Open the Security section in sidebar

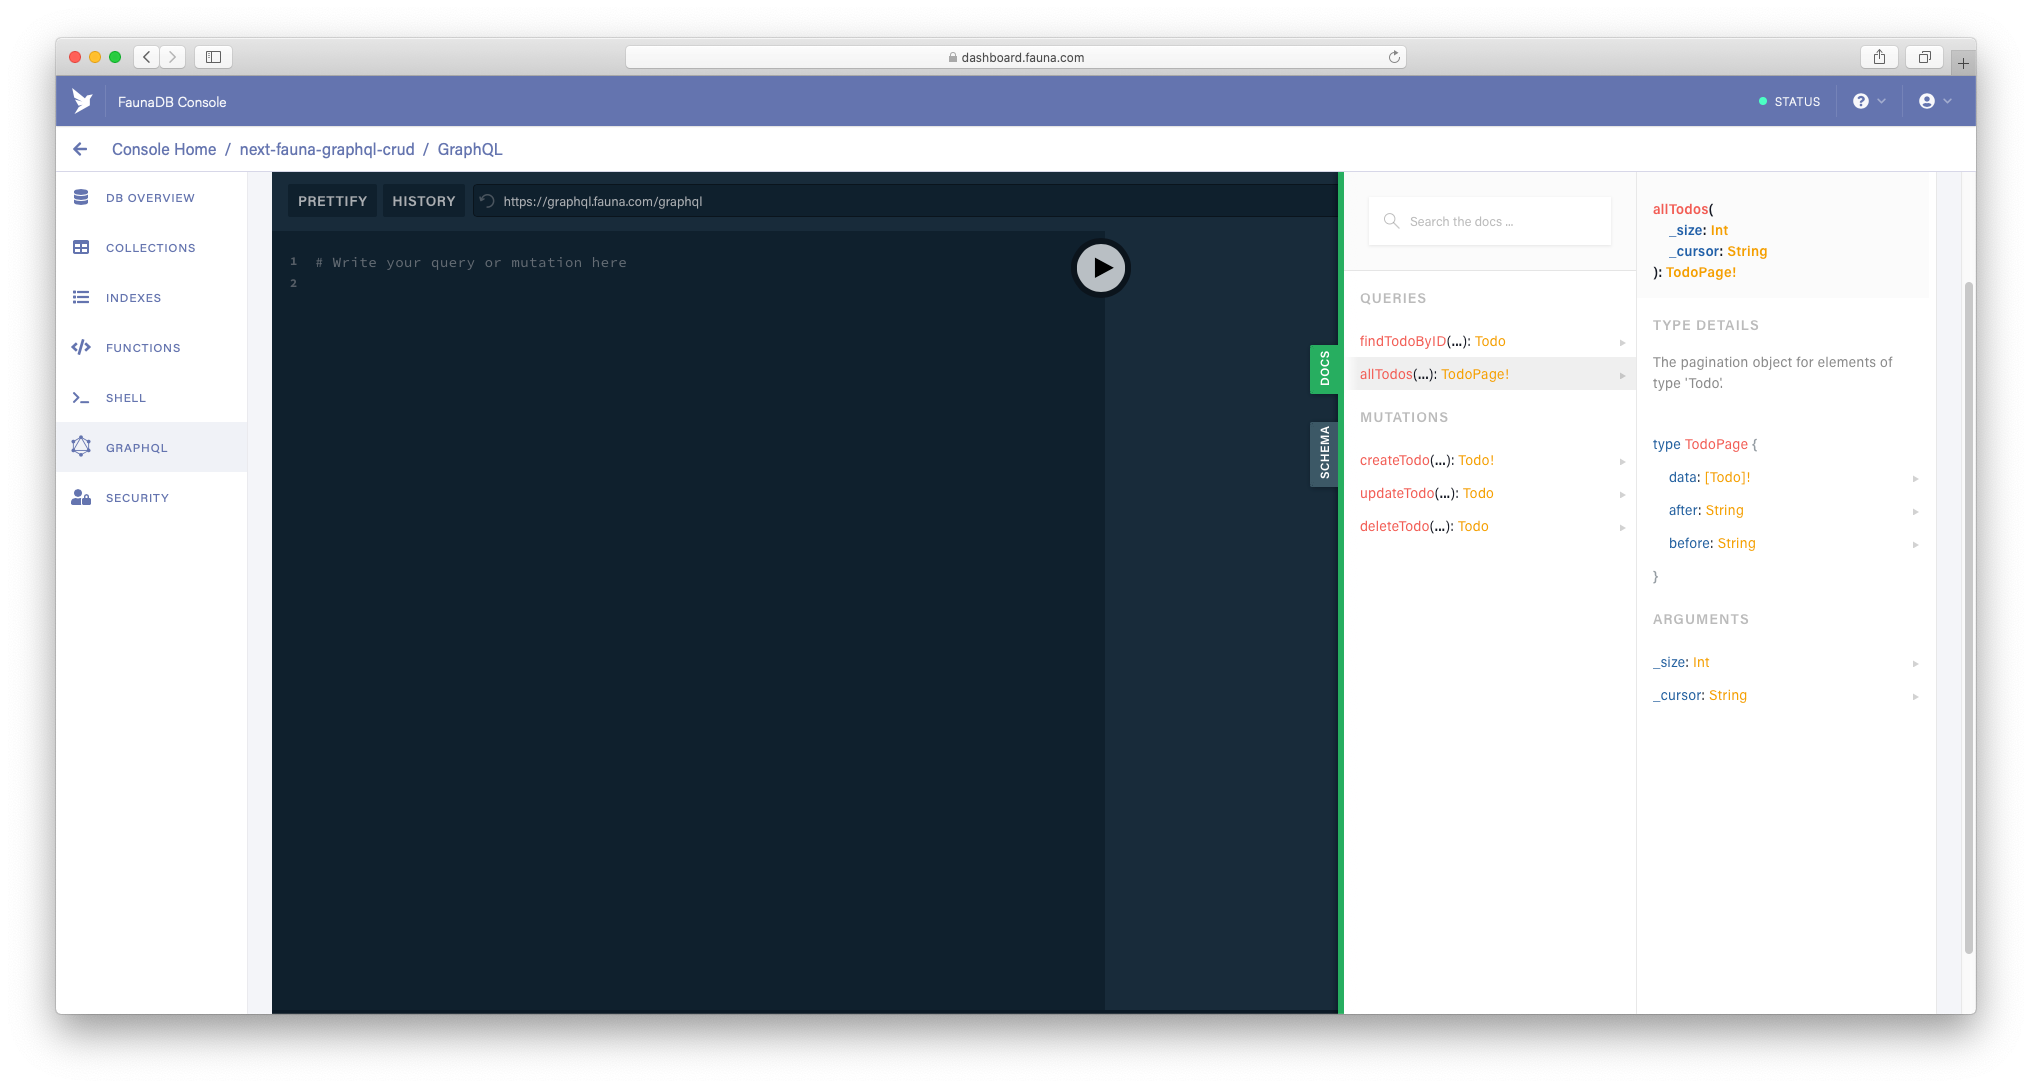point(136,497)
